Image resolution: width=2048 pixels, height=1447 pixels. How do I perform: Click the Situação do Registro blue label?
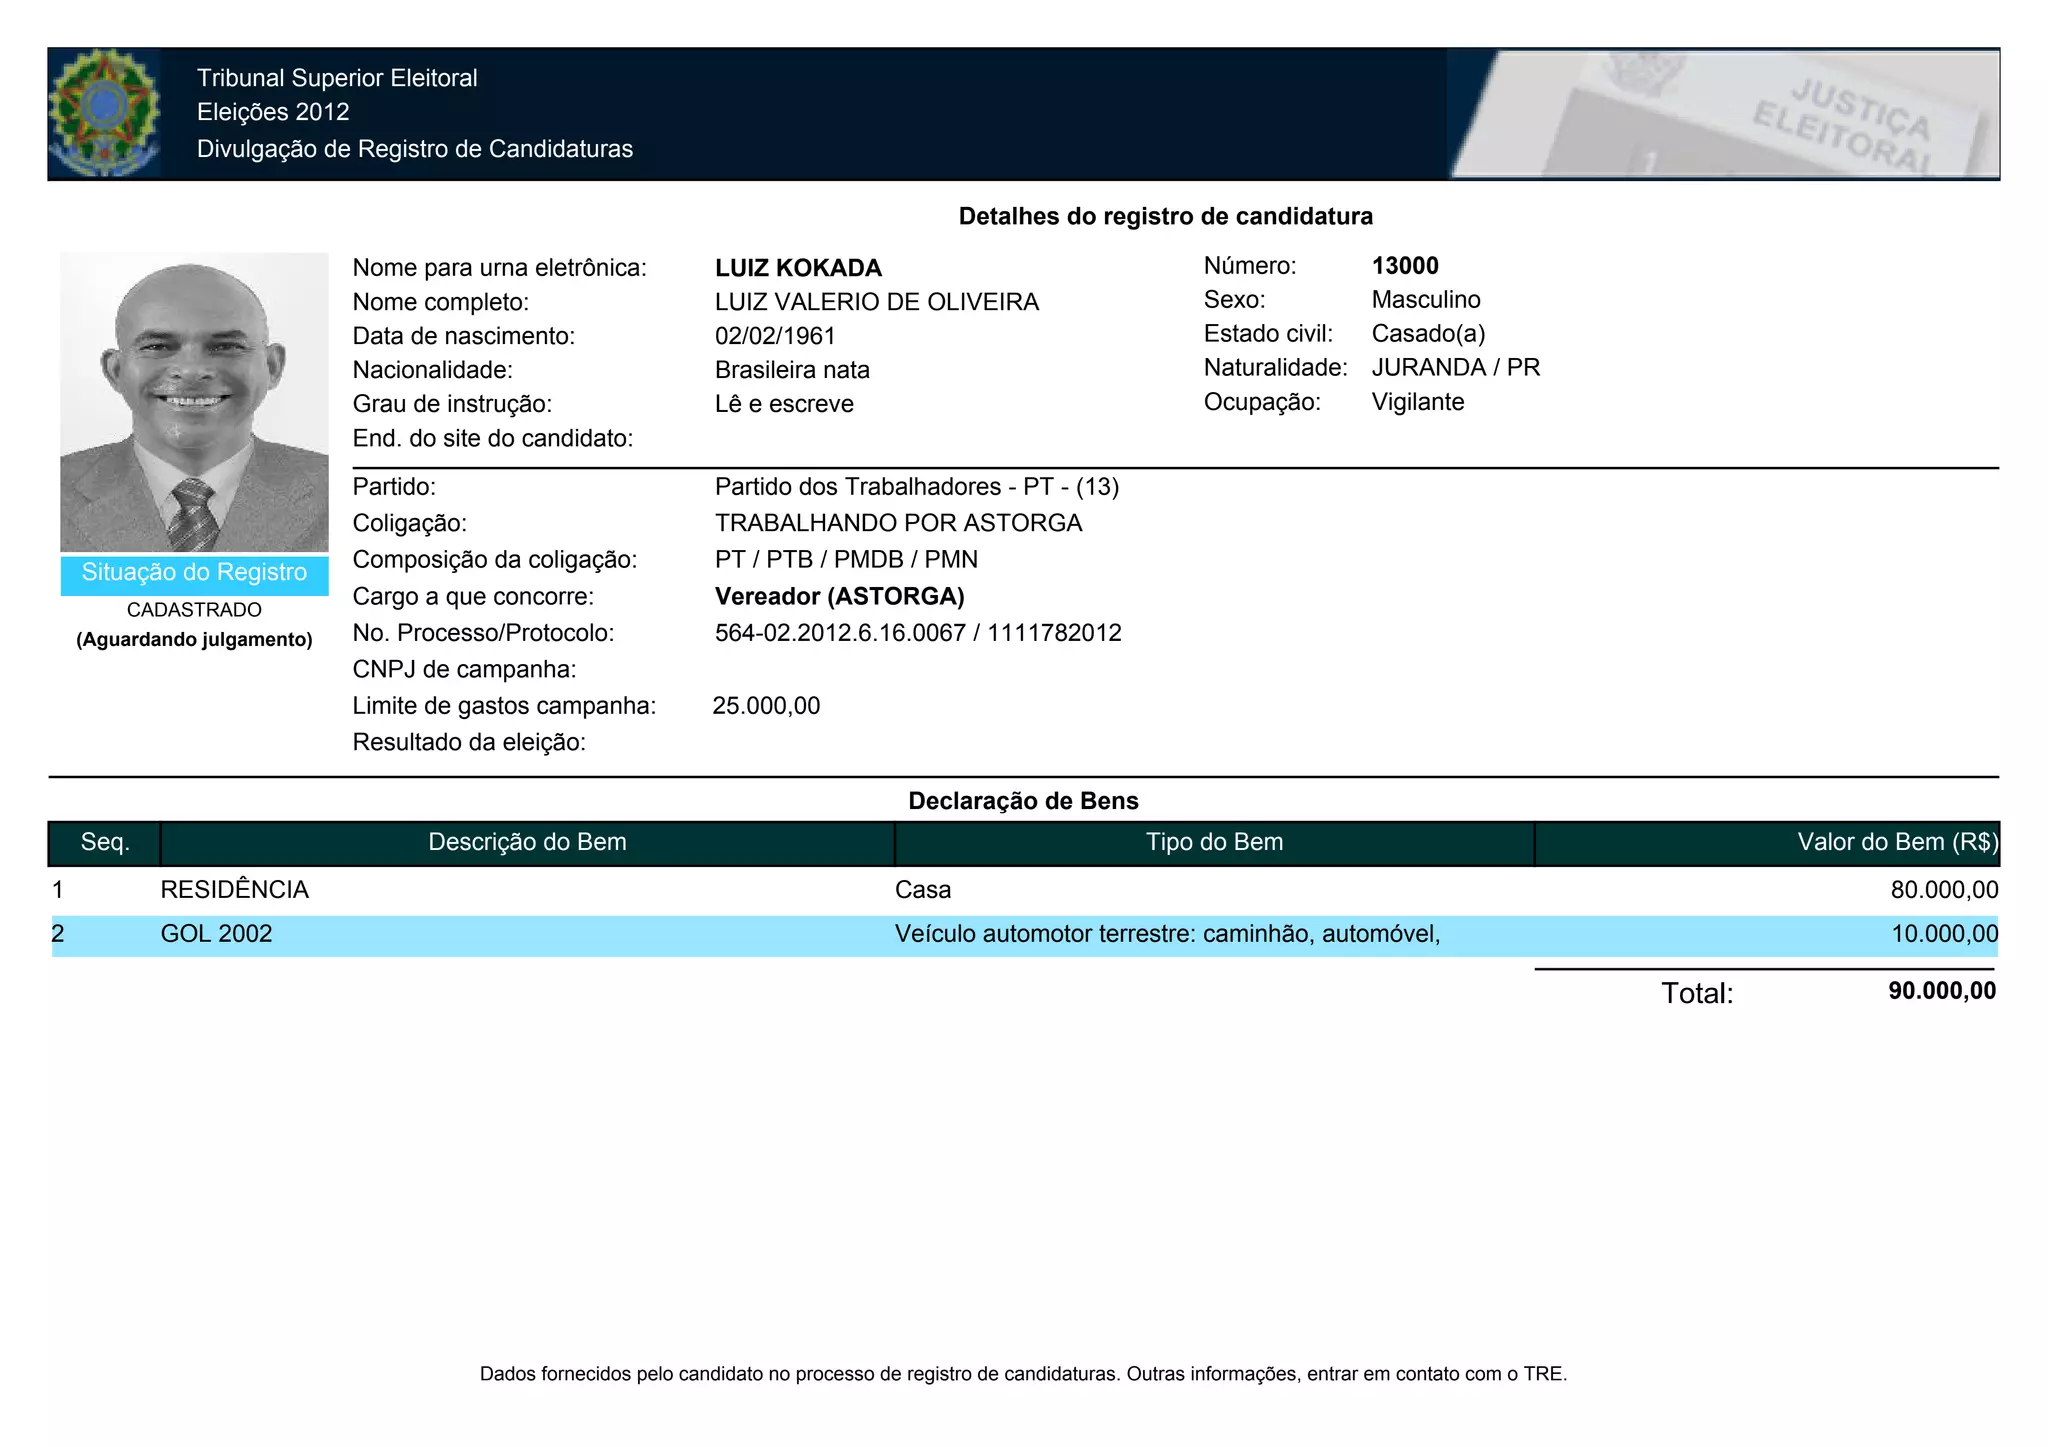coord(194,573)
